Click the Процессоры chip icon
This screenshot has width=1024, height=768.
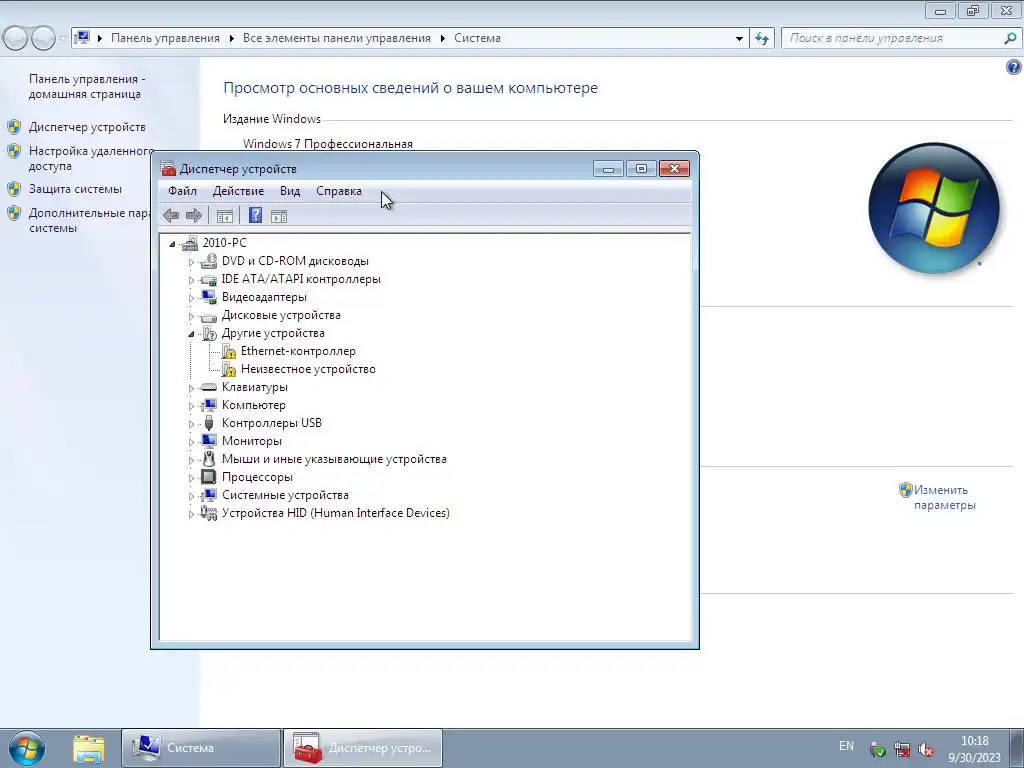click(x=209, y=477)
